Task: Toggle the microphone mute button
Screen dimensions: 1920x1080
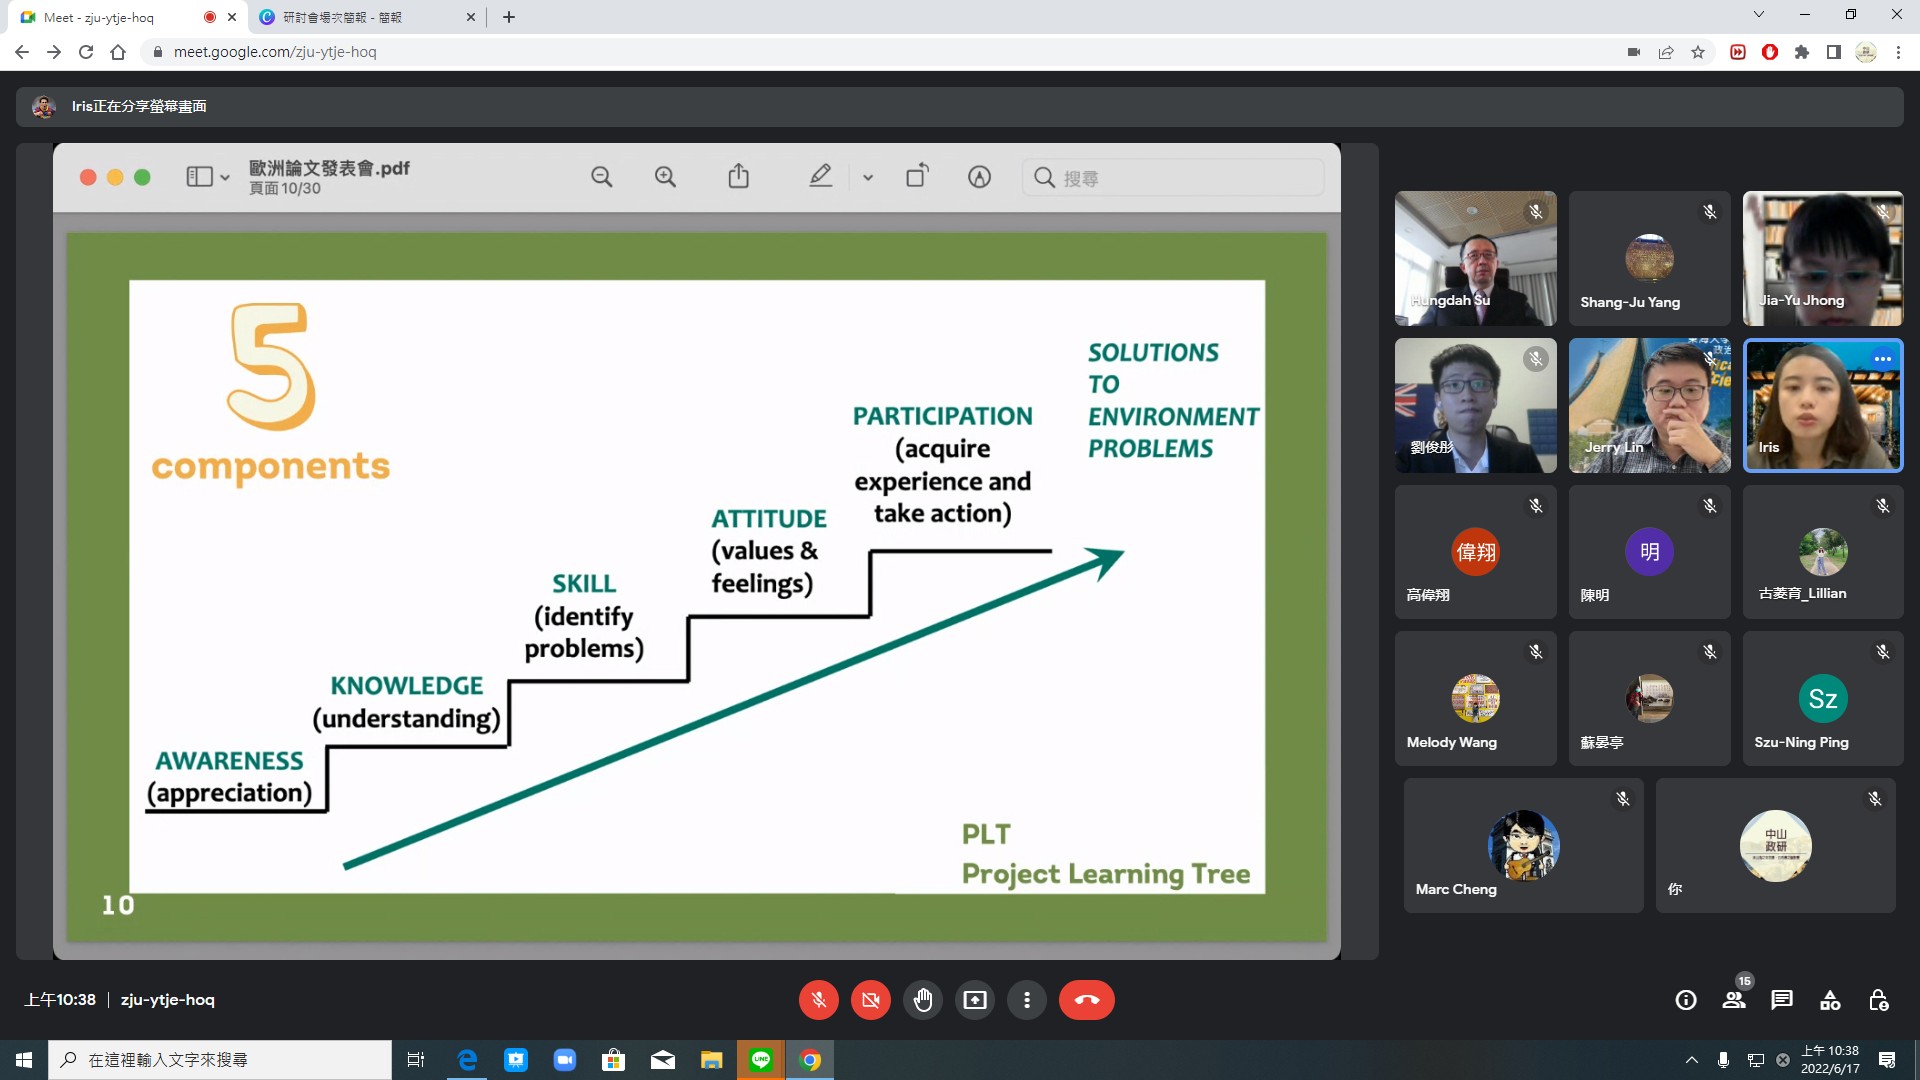Action: pos(818,1000)
